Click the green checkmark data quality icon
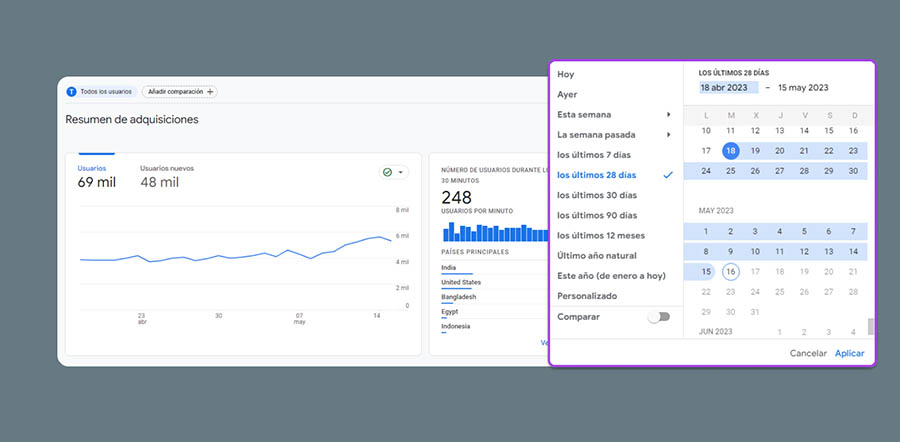Image resolution: width=900 pixels, height=442 pixels. coord(387,172)
